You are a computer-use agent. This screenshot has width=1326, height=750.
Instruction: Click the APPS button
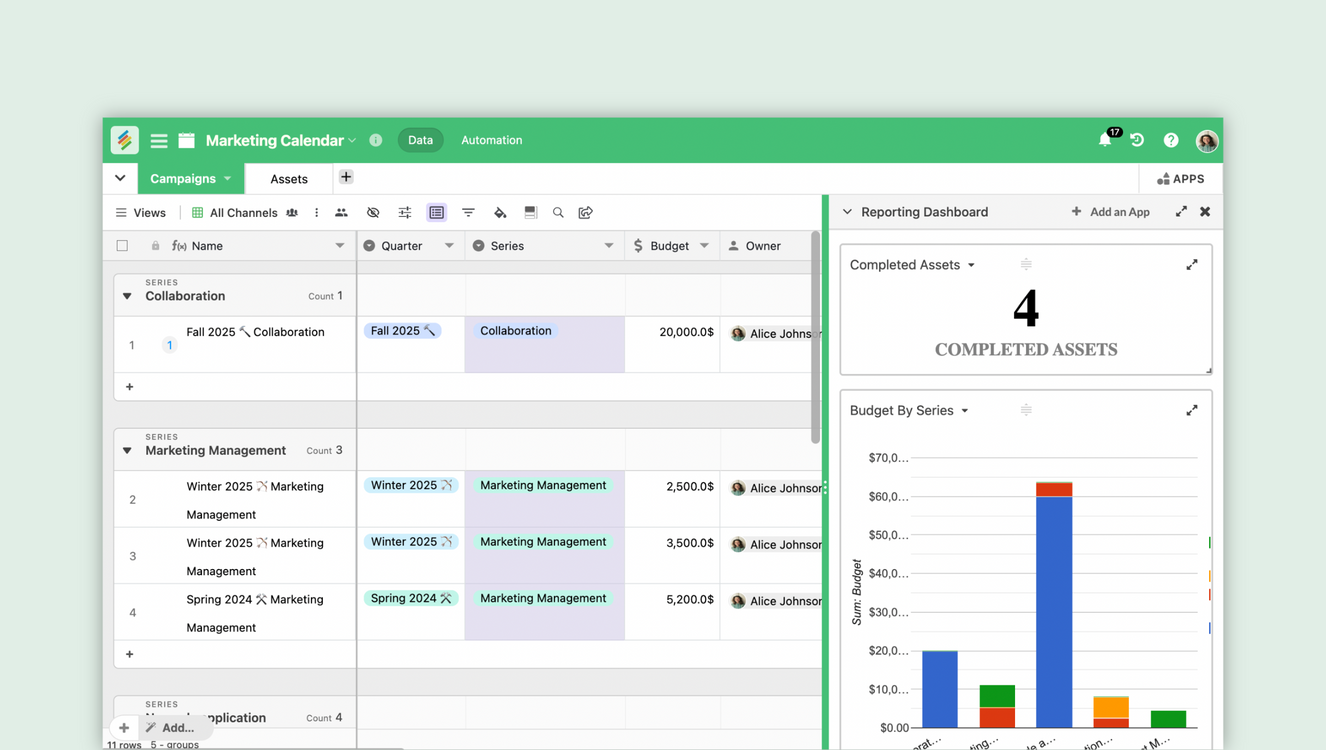[1181, 179]
